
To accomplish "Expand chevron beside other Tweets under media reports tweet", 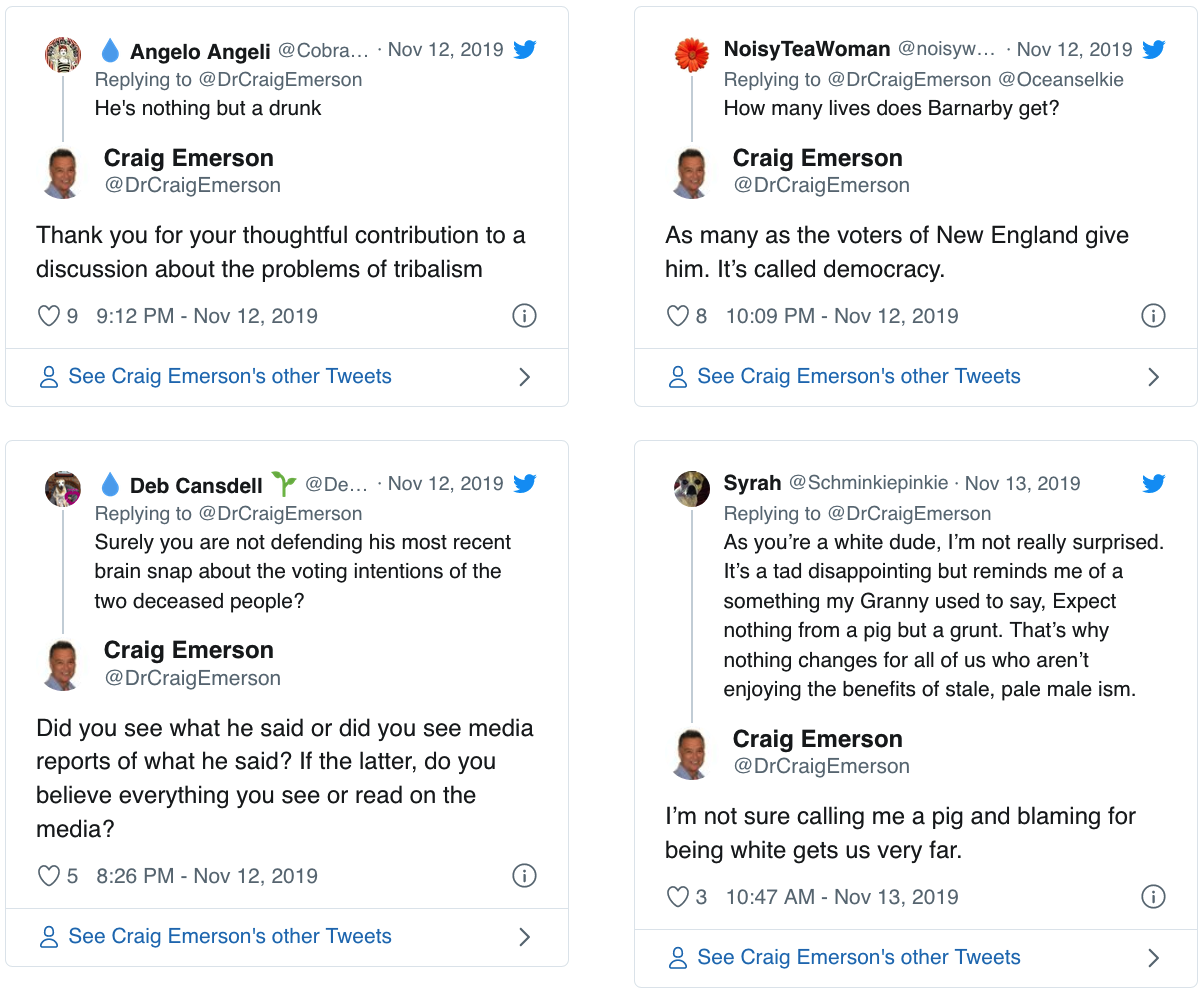I will coord(525,937).
